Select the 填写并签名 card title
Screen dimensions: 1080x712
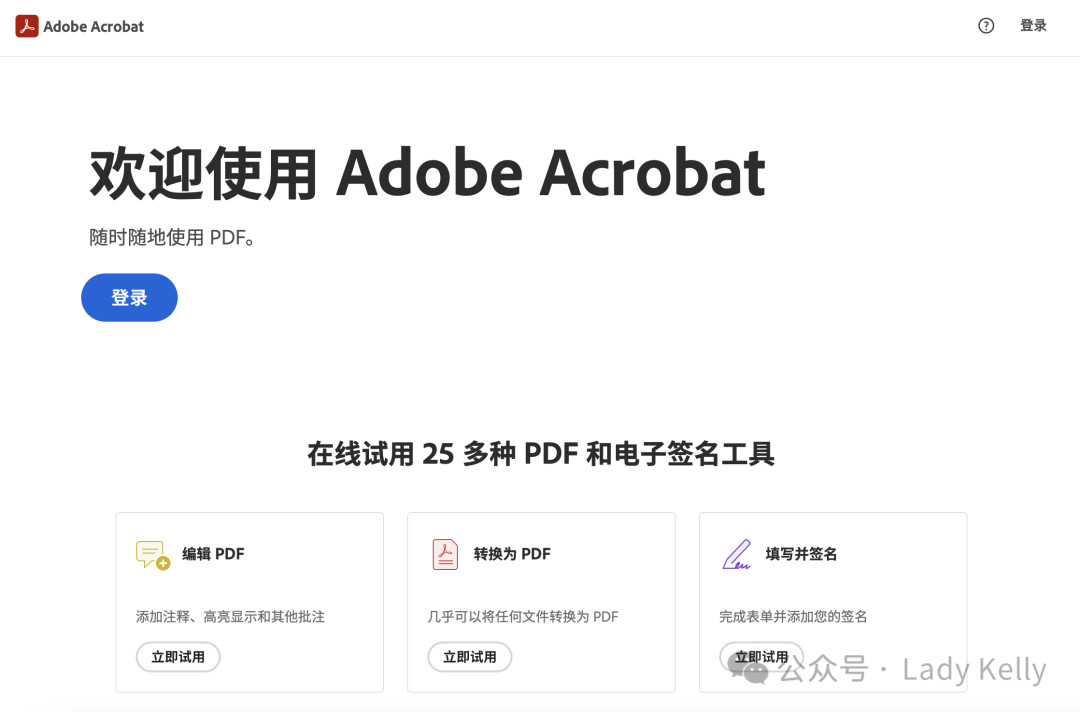click(x=801, y=554)
